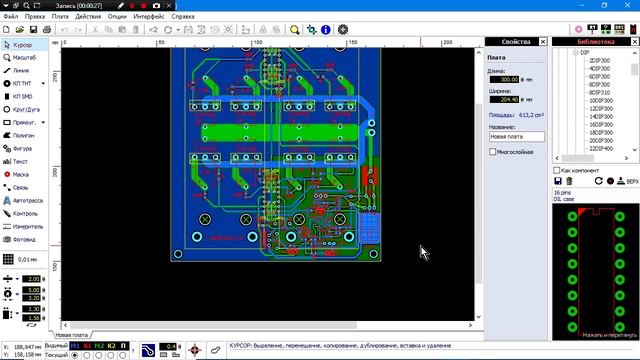
Task: Click the grid size icon 0,01 мм
Action: click(x=8, y=259)
